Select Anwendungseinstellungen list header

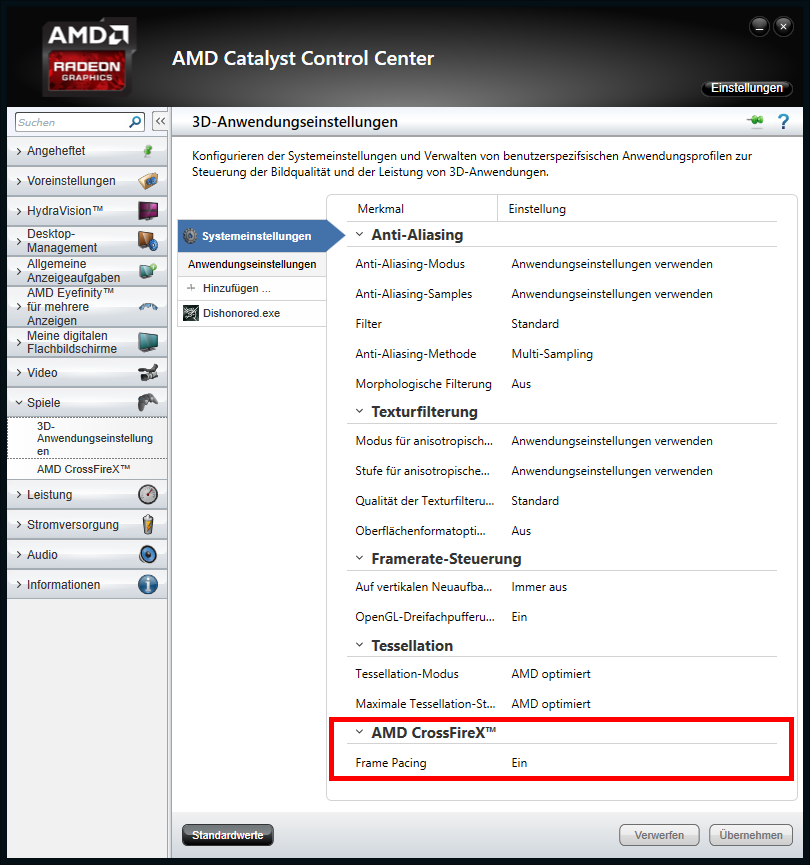click(x=252, y=264)
